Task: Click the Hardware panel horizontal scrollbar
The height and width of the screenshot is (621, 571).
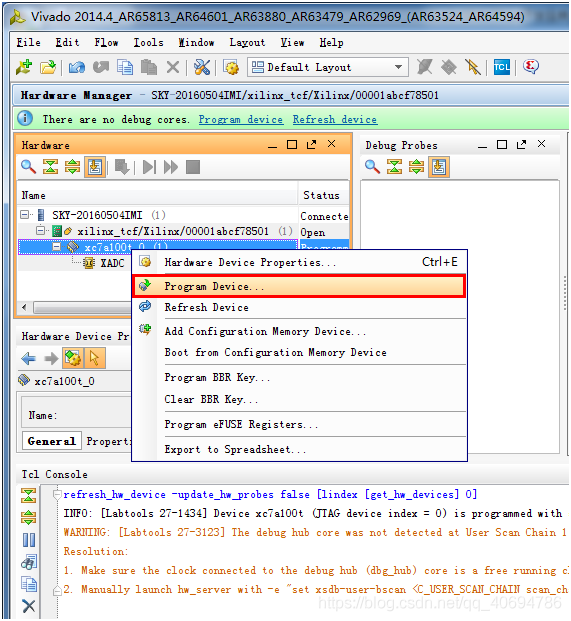Action: (x=81, y=307)
